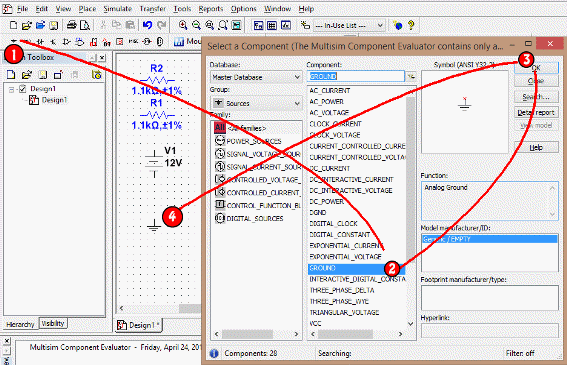Toggle the Design1 checkbox in tree
The width and height of the screenshot is (567, 365).
(x=23, y=89)
